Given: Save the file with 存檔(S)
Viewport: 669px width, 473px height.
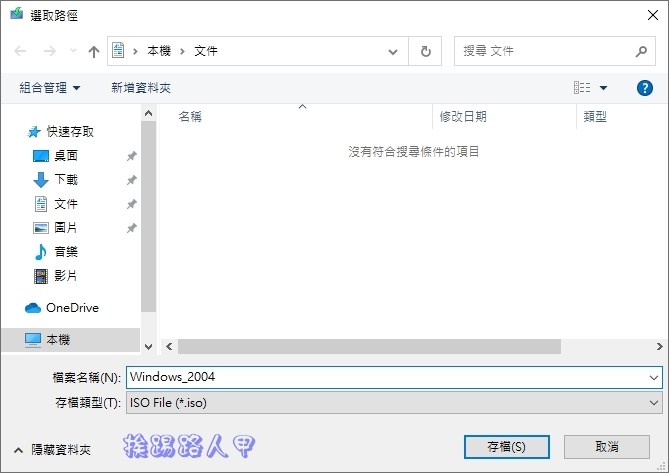Looking at the screenshot, I should coord(506,447).
